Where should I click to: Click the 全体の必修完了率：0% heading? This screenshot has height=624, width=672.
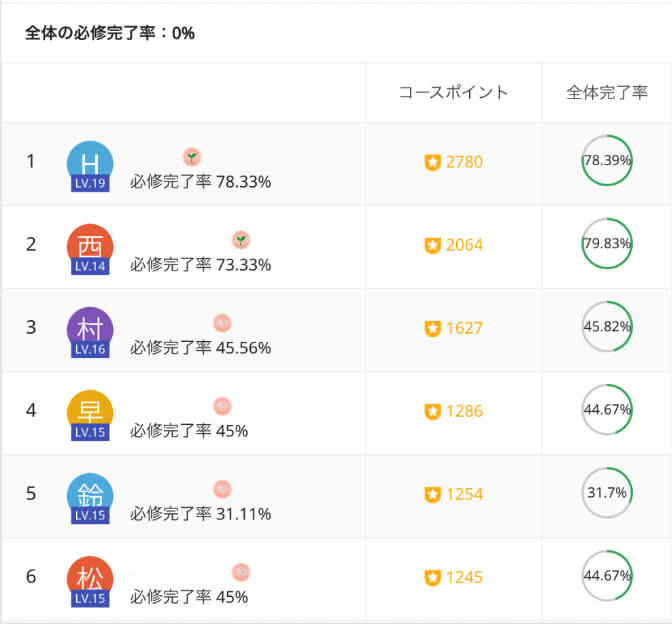(x=110, y=33)
